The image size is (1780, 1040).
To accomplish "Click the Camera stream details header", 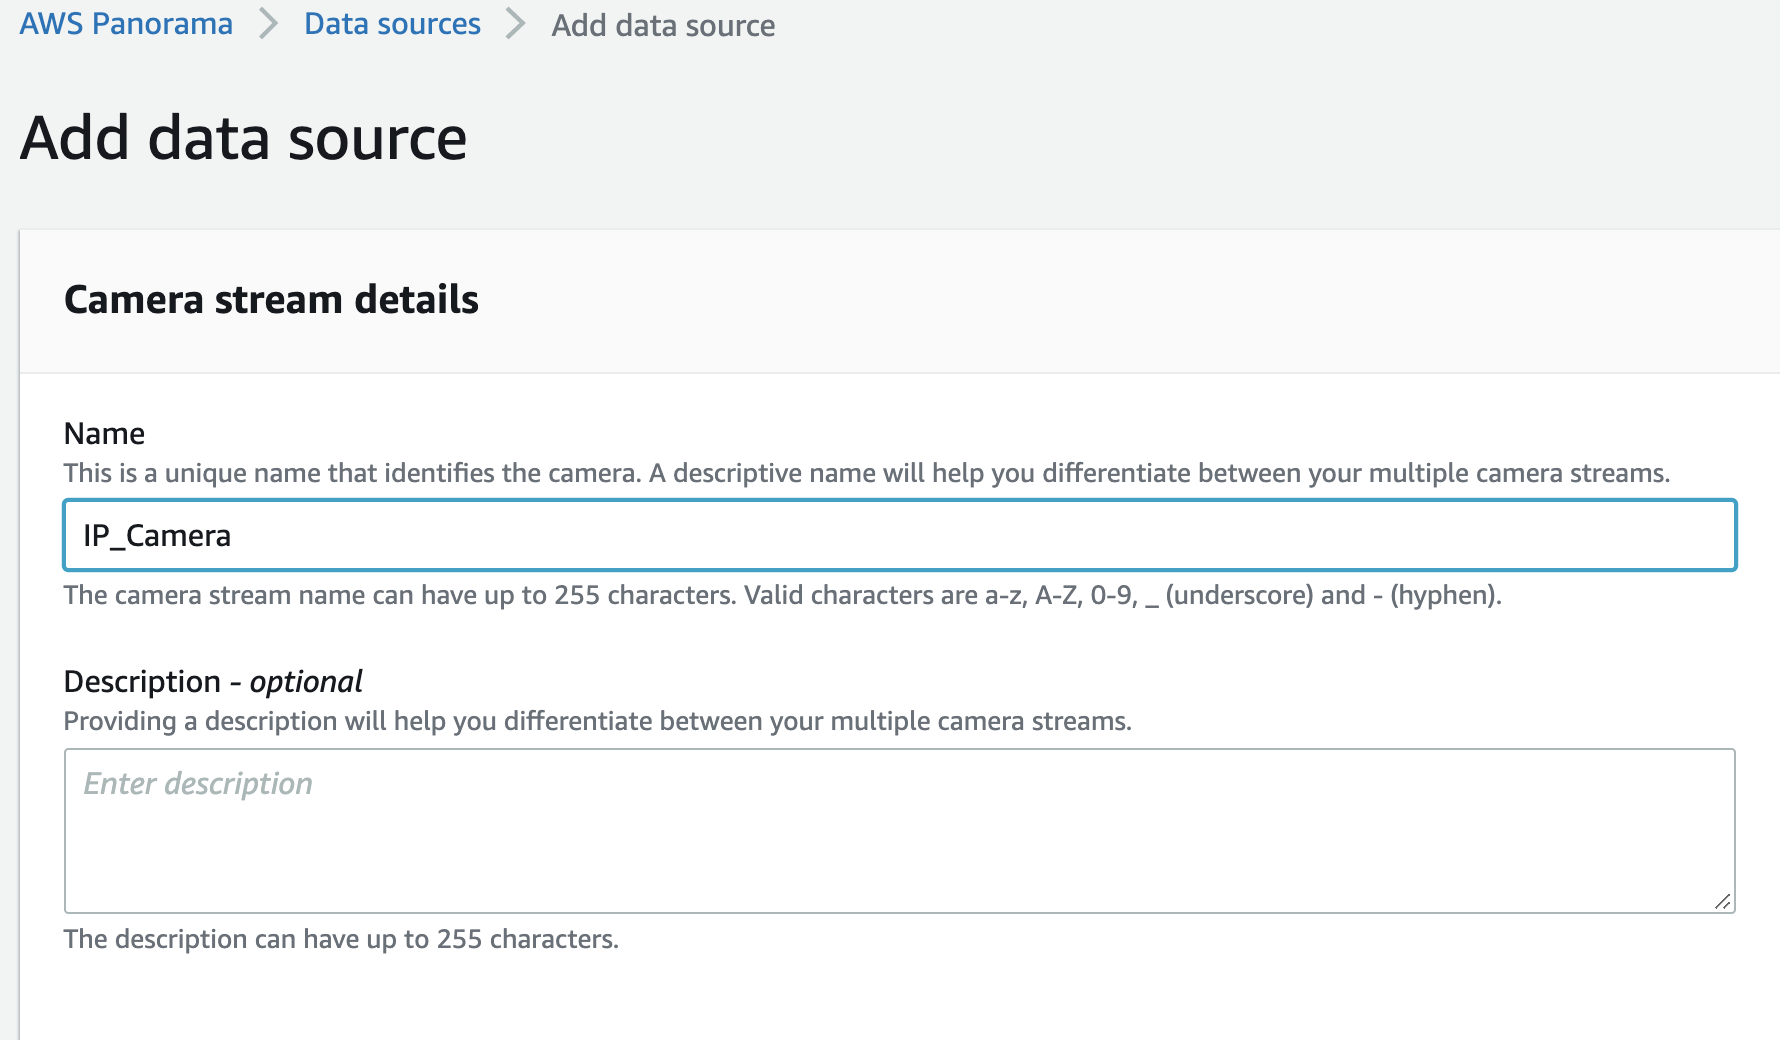I will (x=271, y=300).
